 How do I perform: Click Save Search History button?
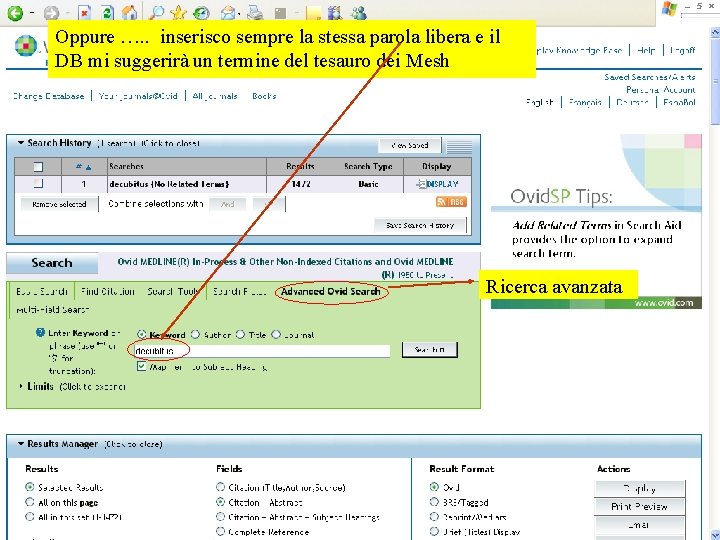coord(420,225)
